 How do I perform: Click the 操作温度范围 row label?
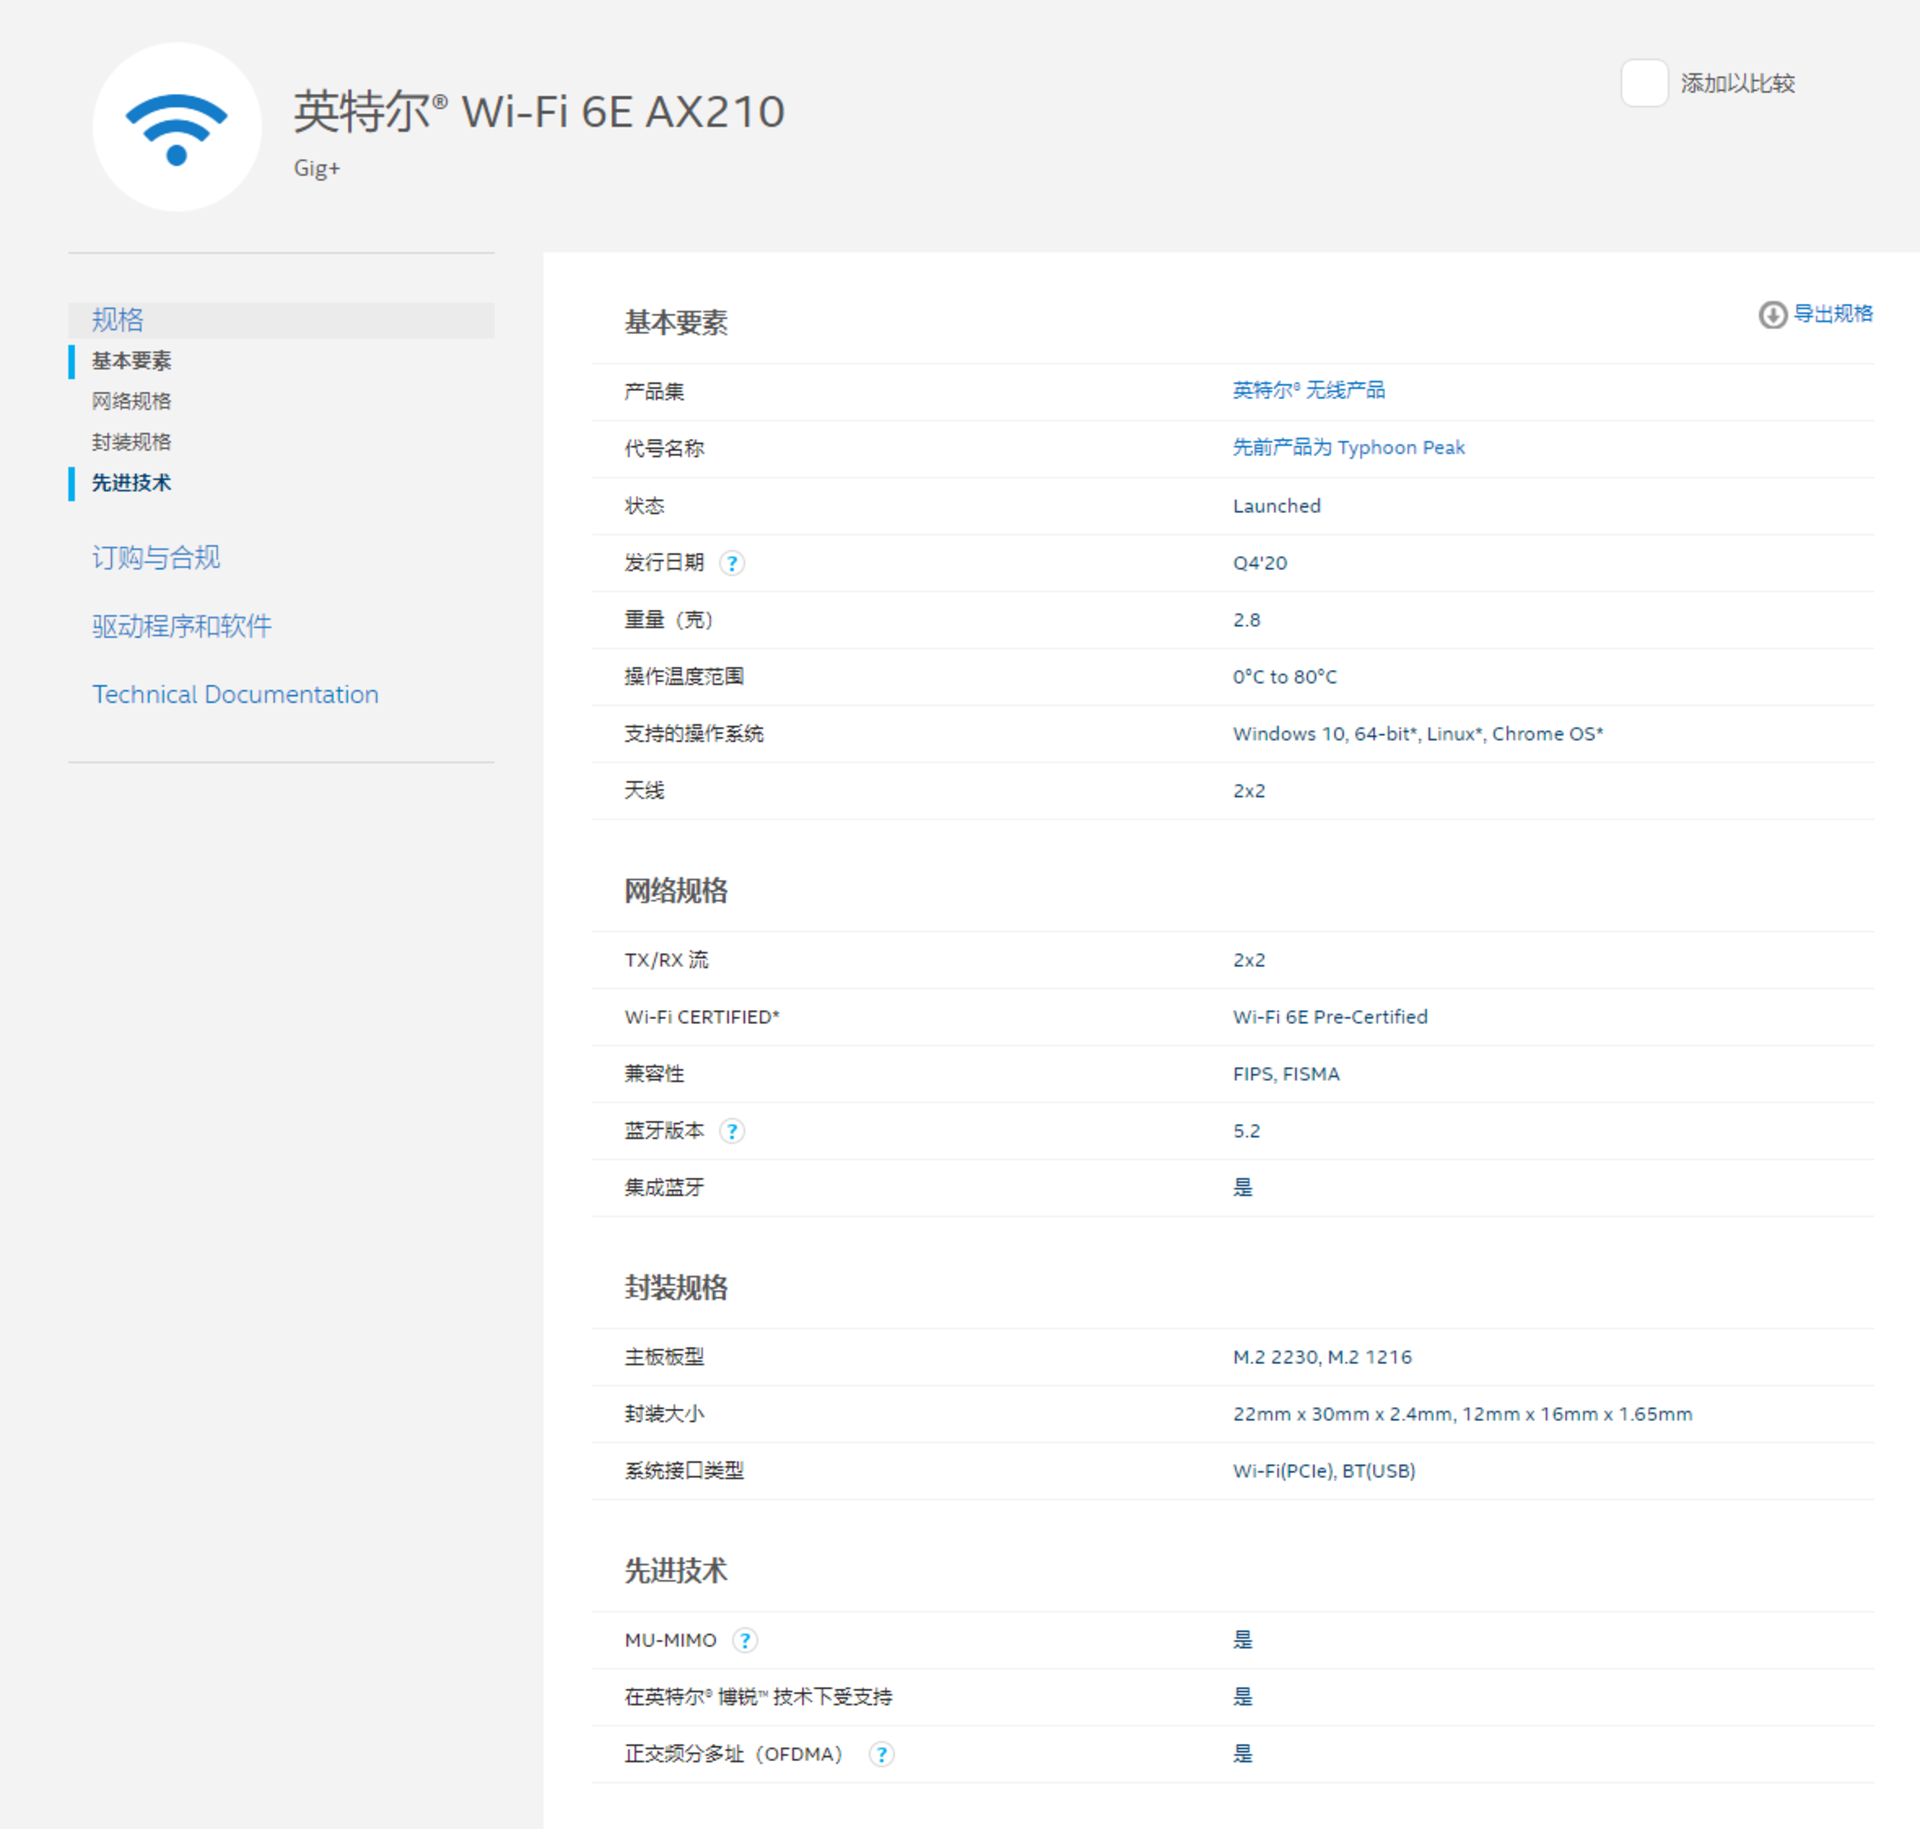684,677
